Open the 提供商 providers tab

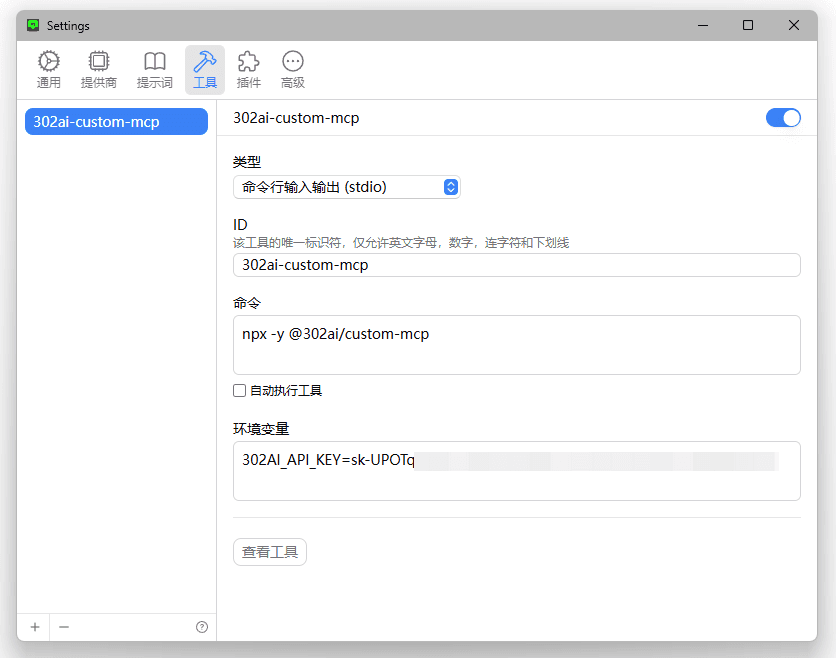(99, 70)
